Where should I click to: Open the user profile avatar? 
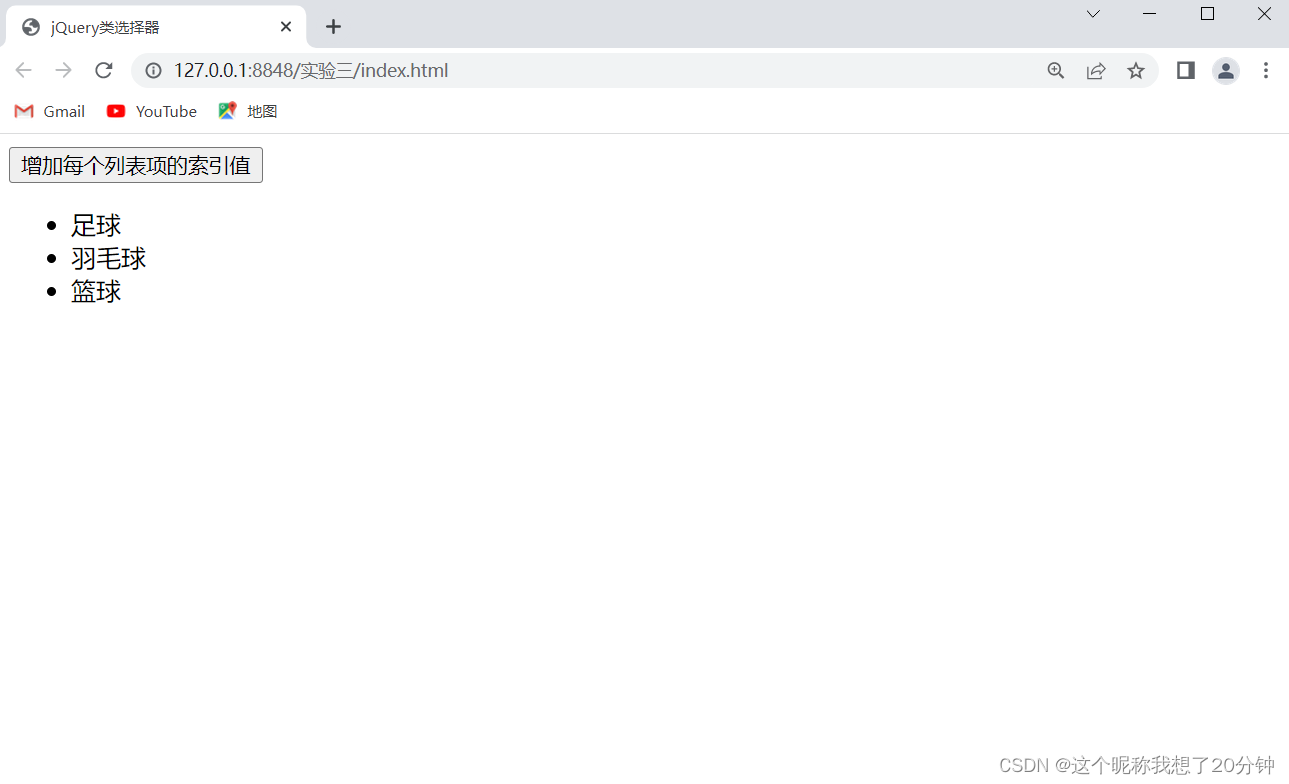[1226, 71]
